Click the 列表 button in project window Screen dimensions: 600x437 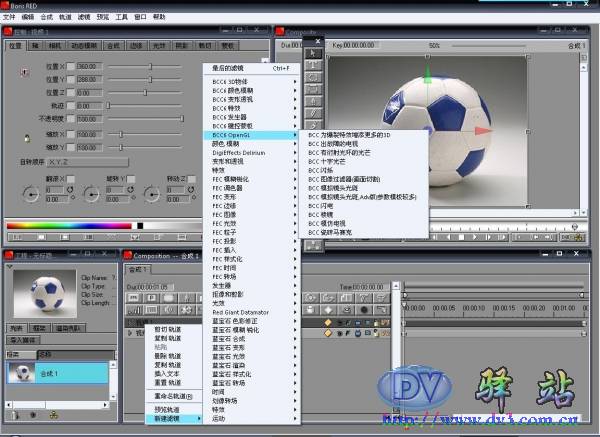pyautogui.click(x=16, y=328)
